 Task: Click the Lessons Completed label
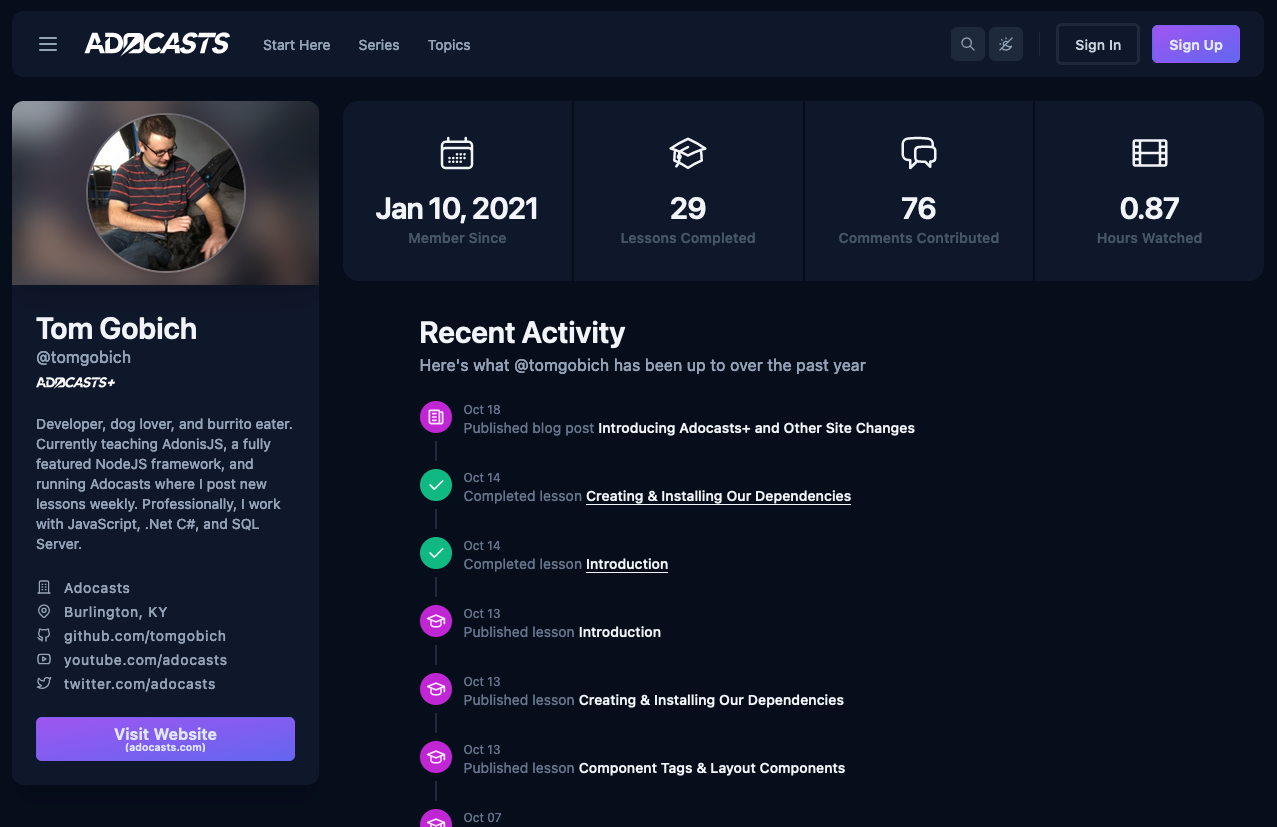688,238
